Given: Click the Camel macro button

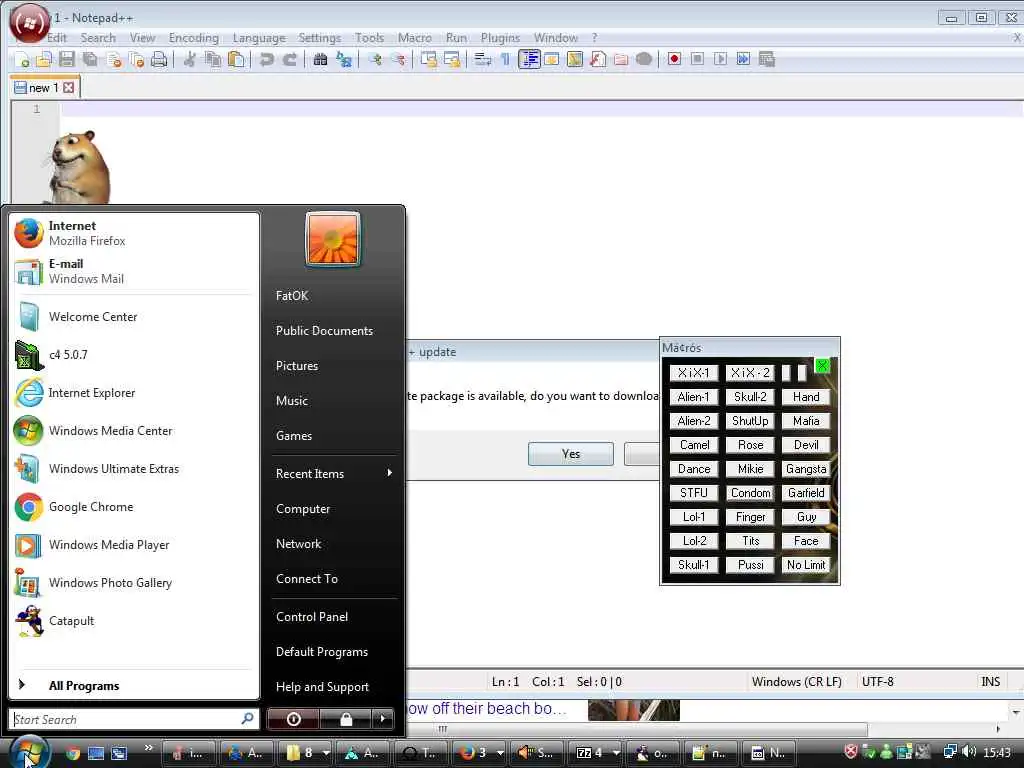Looking at the screenshot, I should [694, 445].
